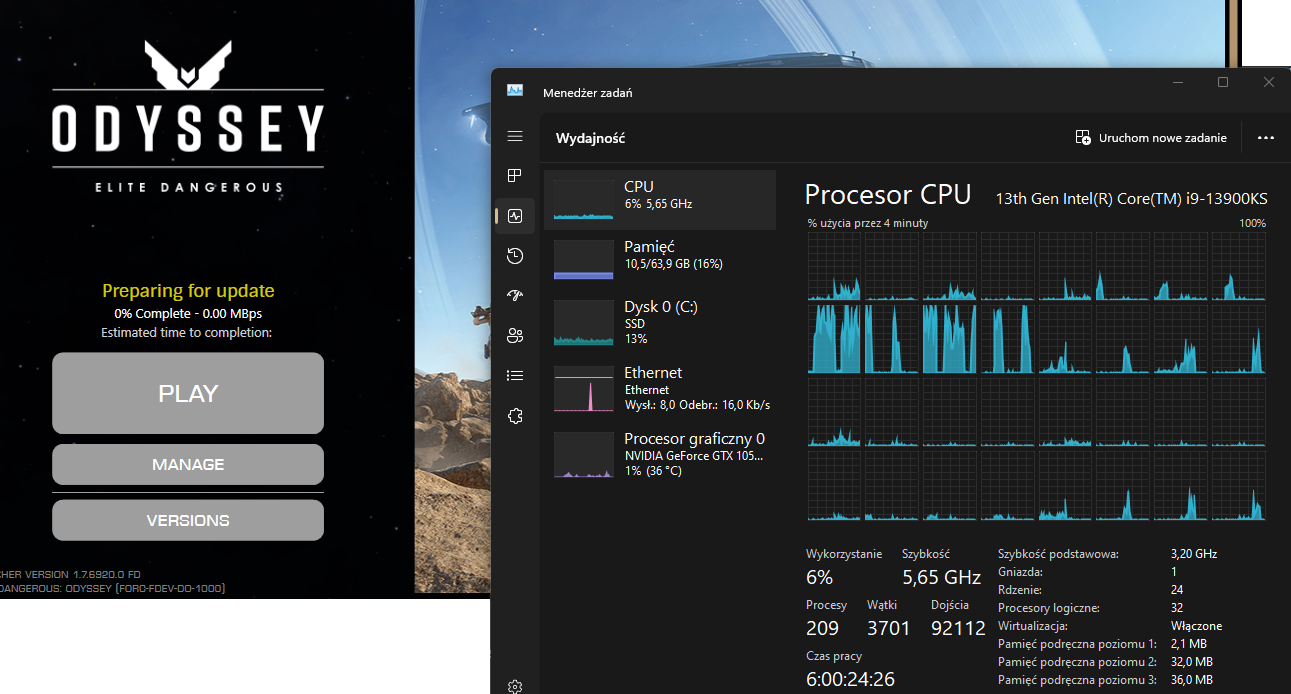Image resolution: width=1291 pixels, height=694 pixels.
Task: Open the Users icon in sidebar
Action: (x=515, y=335)
